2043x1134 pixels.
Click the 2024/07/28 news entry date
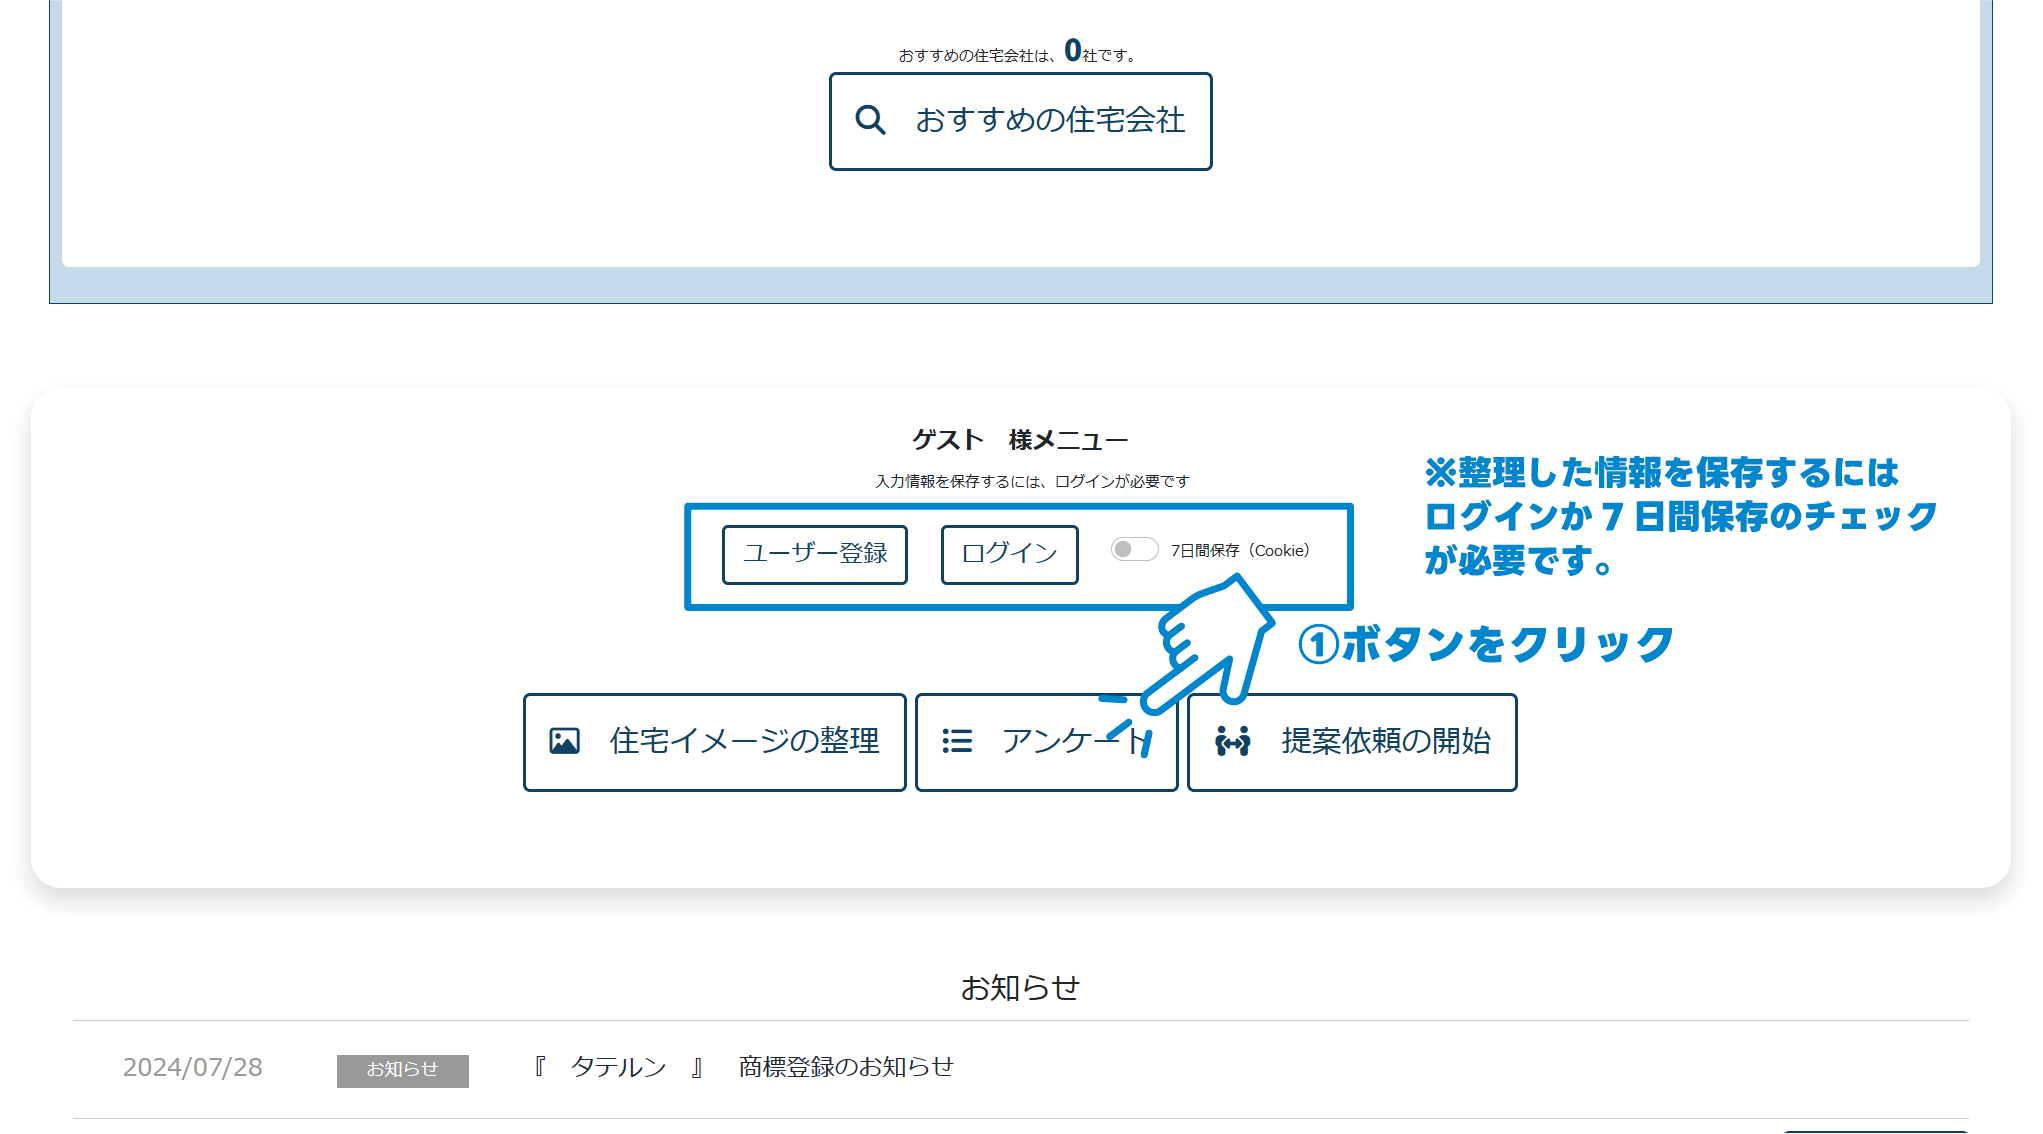point(191,1068)
